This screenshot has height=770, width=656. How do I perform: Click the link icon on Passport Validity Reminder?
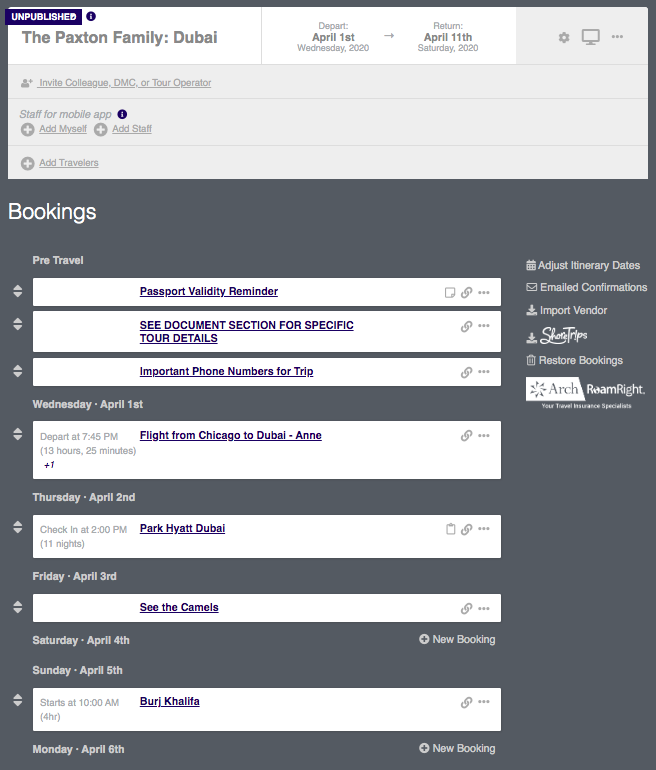[x=466, y=292]
